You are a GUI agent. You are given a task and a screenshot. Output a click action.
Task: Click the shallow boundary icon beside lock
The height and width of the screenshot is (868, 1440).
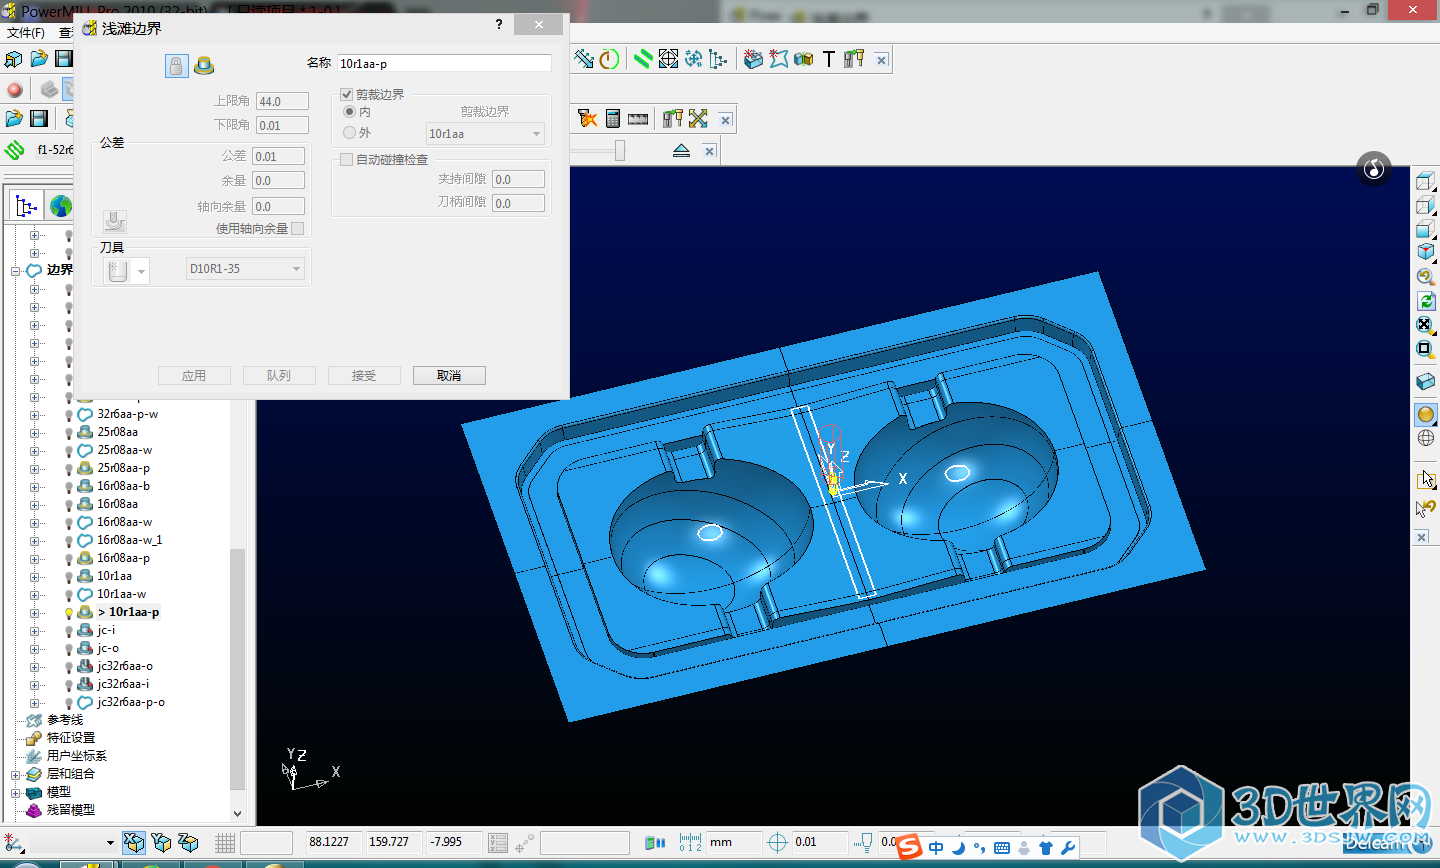[204, 66]
